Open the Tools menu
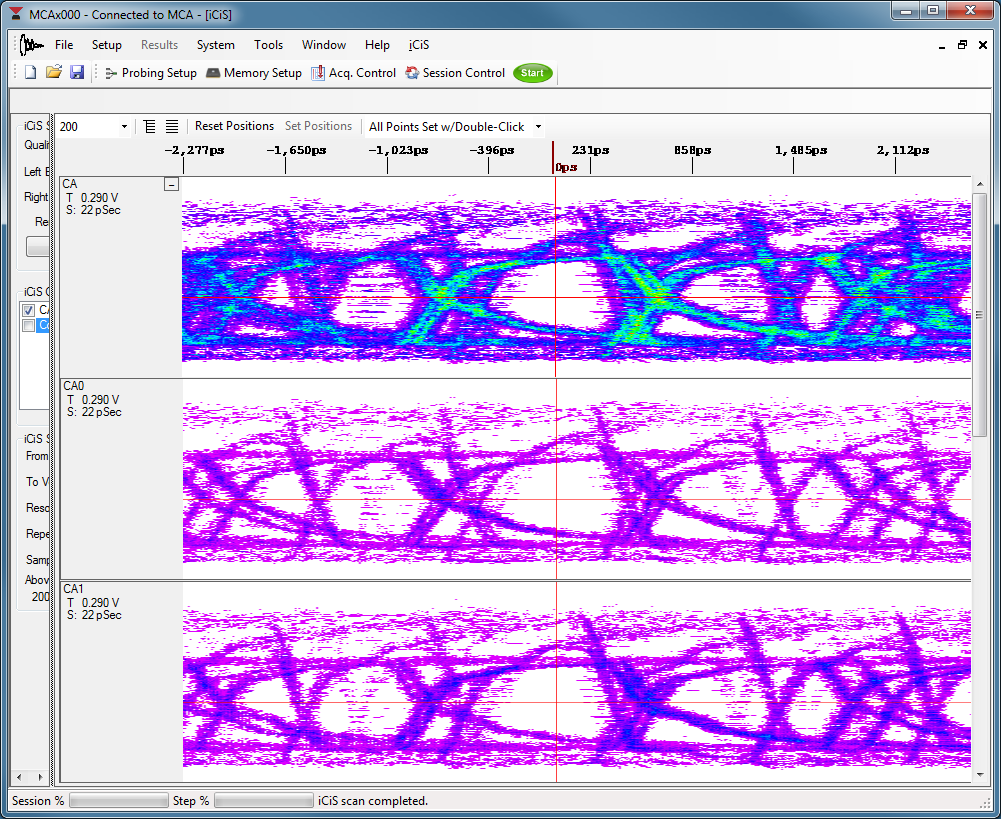 [x=268, y=45]
